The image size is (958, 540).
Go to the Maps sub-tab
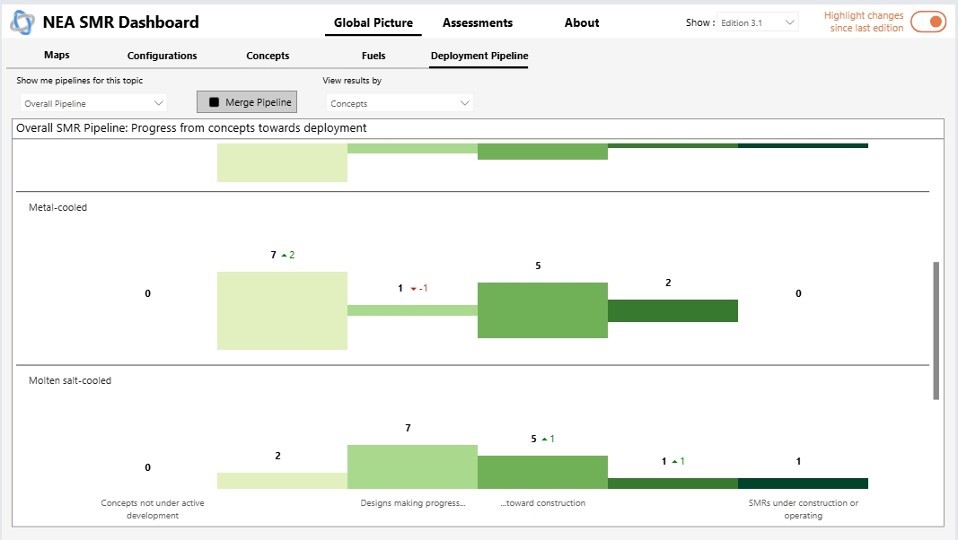point(57,55)
